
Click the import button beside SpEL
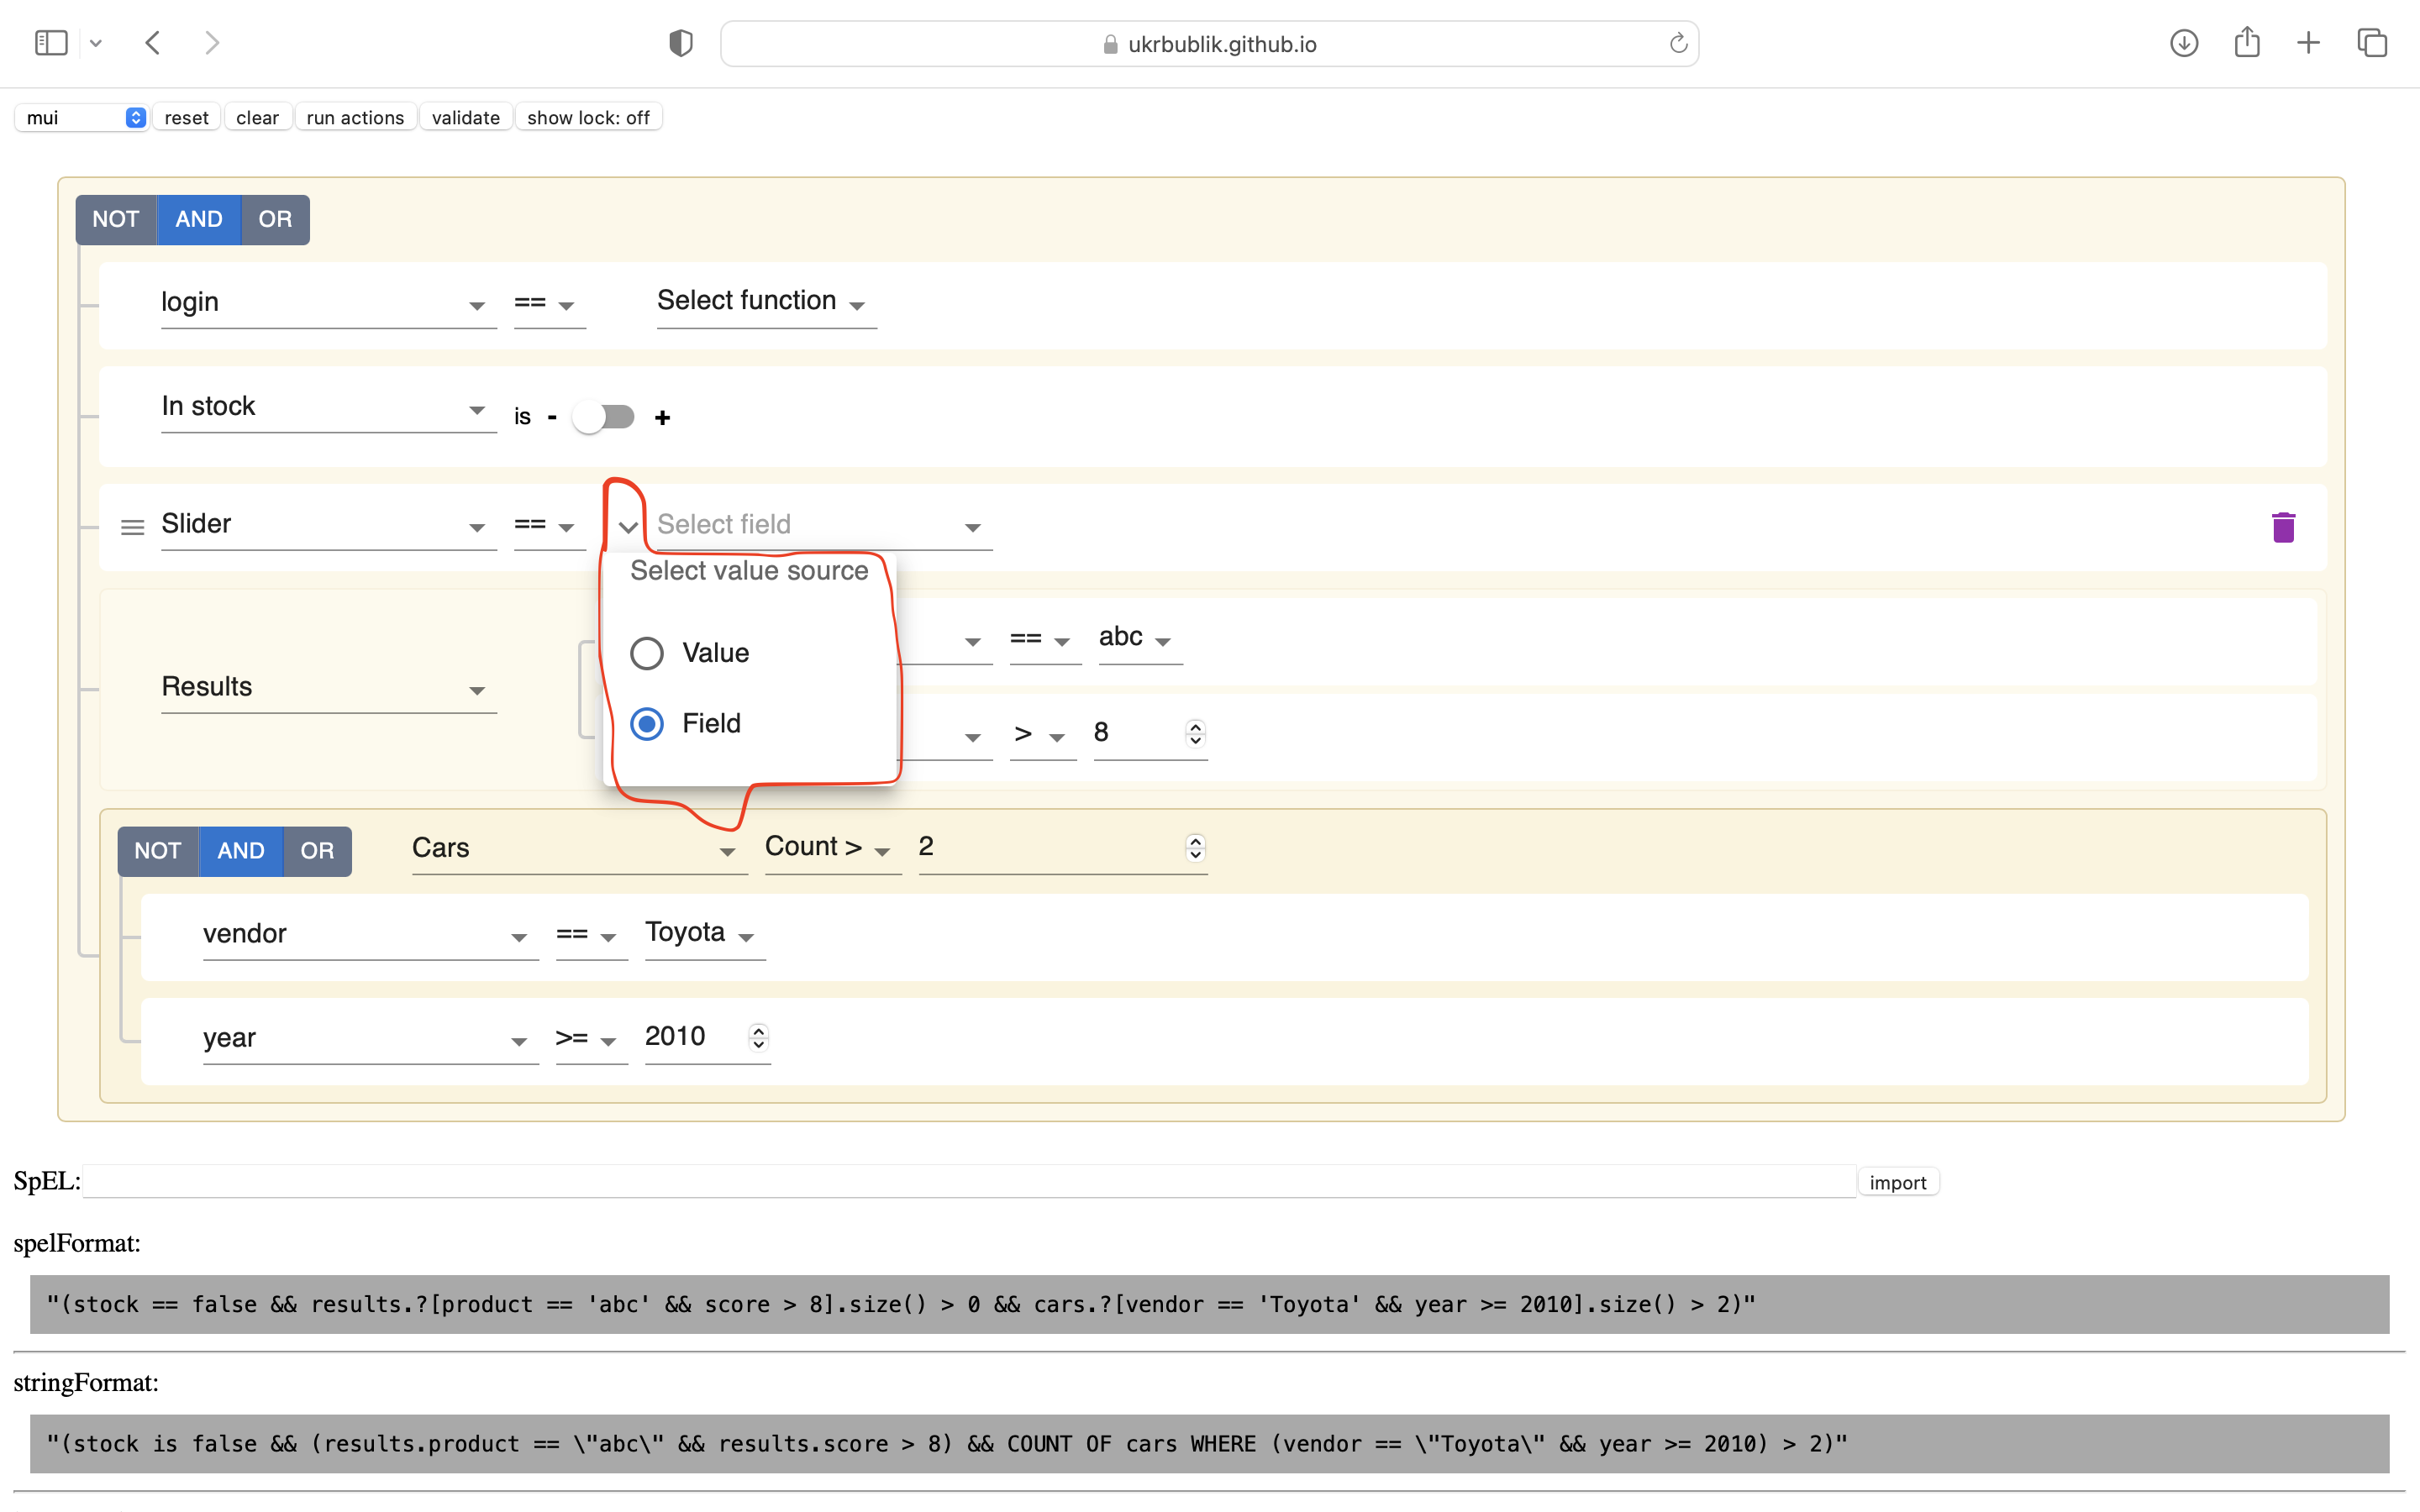tap(1897, 1181)
